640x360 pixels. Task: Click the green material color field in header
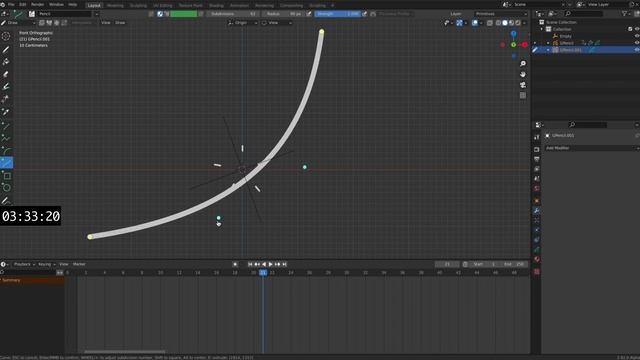coord(184,14)
